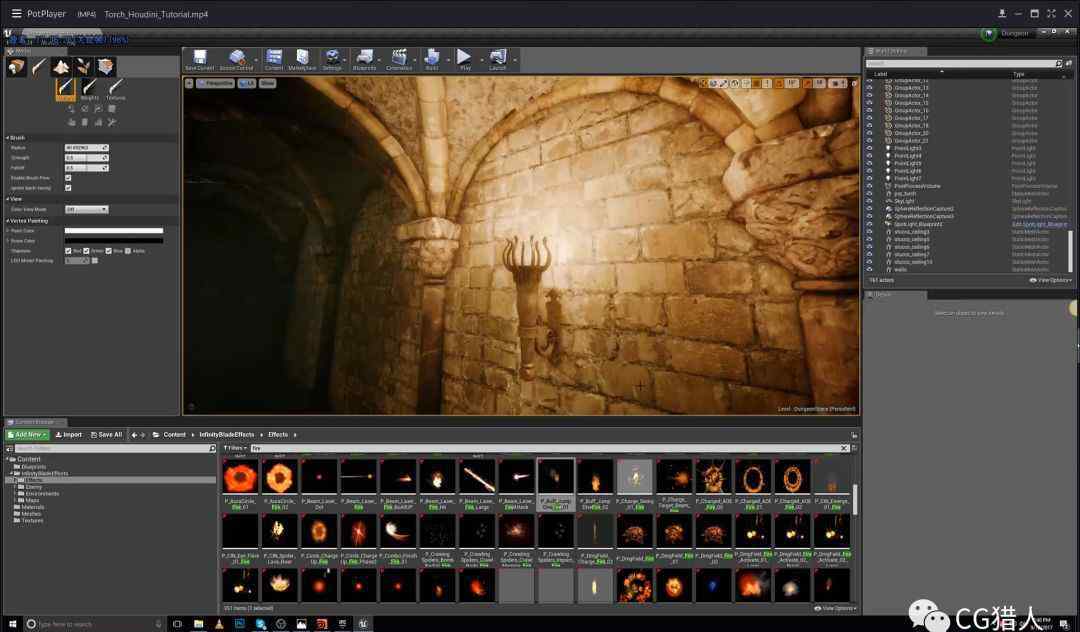
Task: Go back in Content Browser history
Action: point(134,435)
